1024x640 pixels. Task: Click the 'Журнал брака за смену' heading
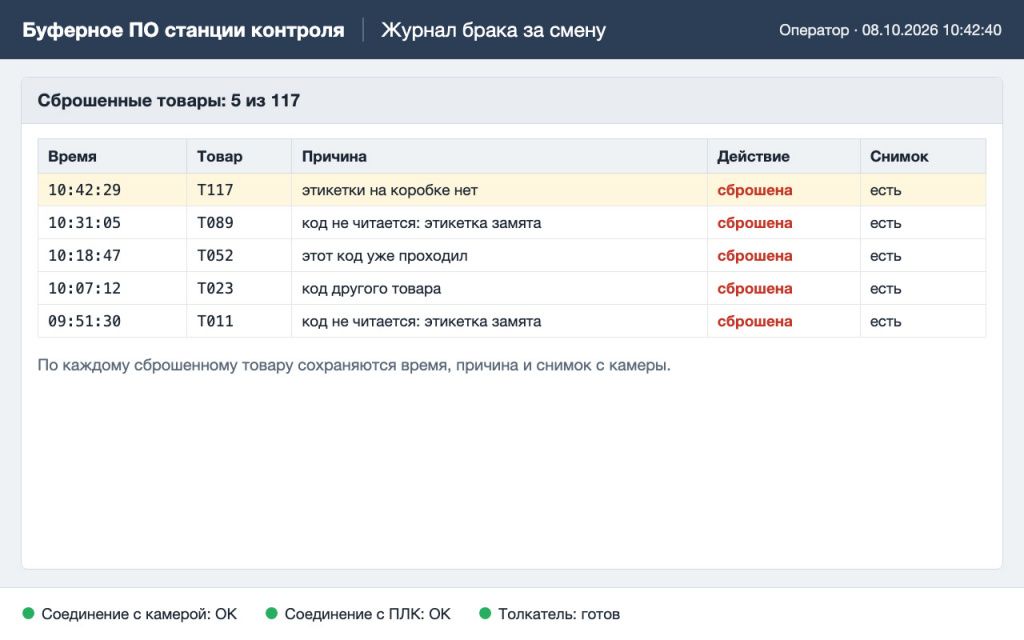pyautogui.click(x=494, y=30)
